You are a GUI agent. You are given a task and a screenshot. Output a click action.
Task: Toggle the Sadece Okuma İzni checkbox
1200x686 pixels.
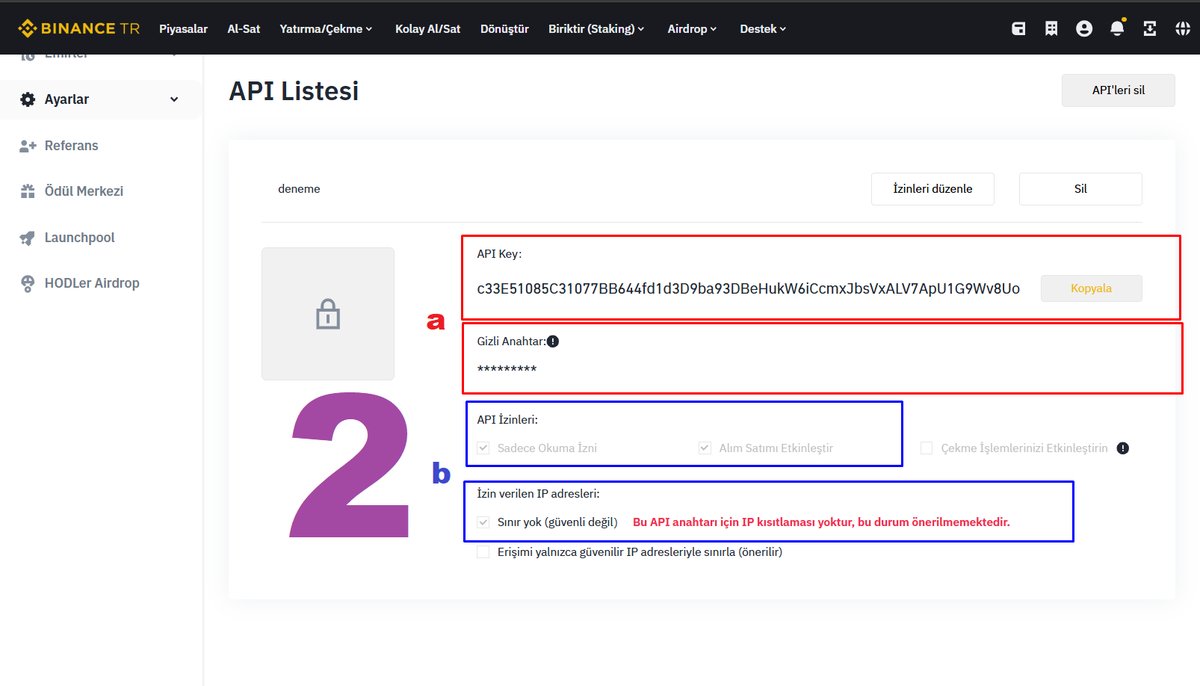coord(484,448)
